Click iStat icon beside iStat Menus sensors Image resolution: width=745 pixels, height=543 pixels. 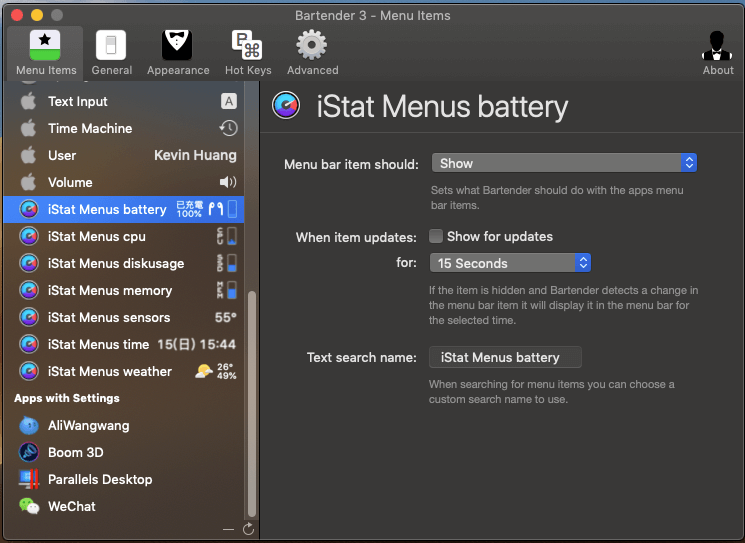29,317
